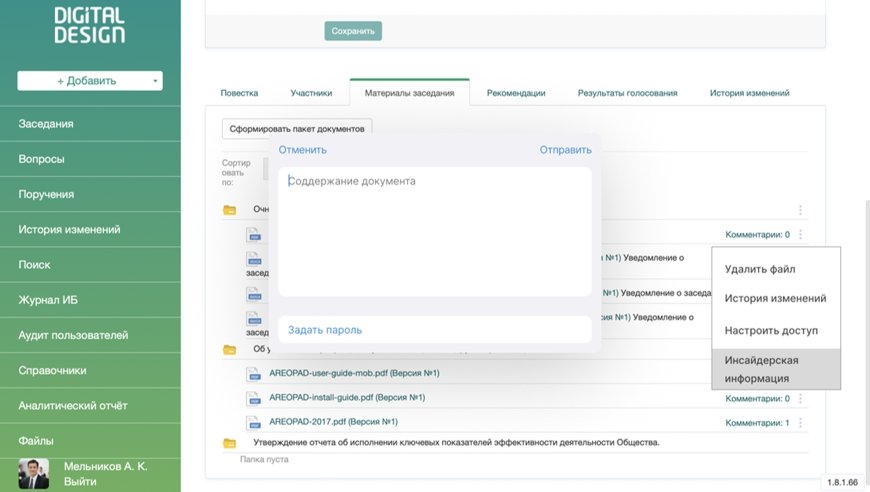The image size is (870, 492).
Task: Click the 'Задать пароль' field
Action: pos(435,330)
